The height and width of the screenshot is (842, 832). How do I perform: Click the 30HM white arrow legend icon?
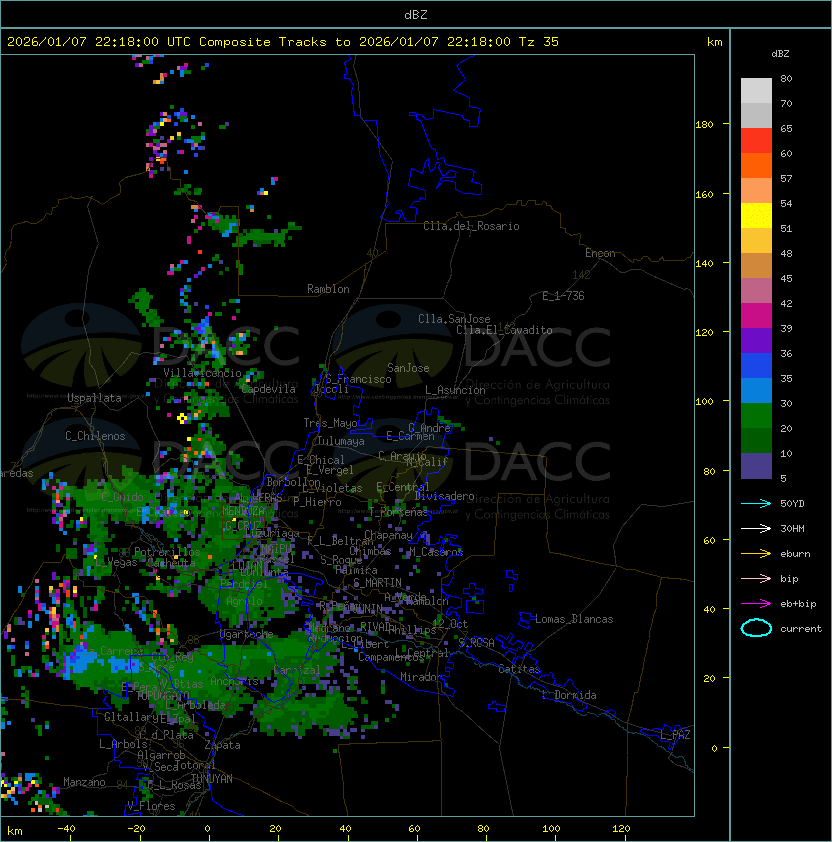pyautogui.click(x=756, y=528)
